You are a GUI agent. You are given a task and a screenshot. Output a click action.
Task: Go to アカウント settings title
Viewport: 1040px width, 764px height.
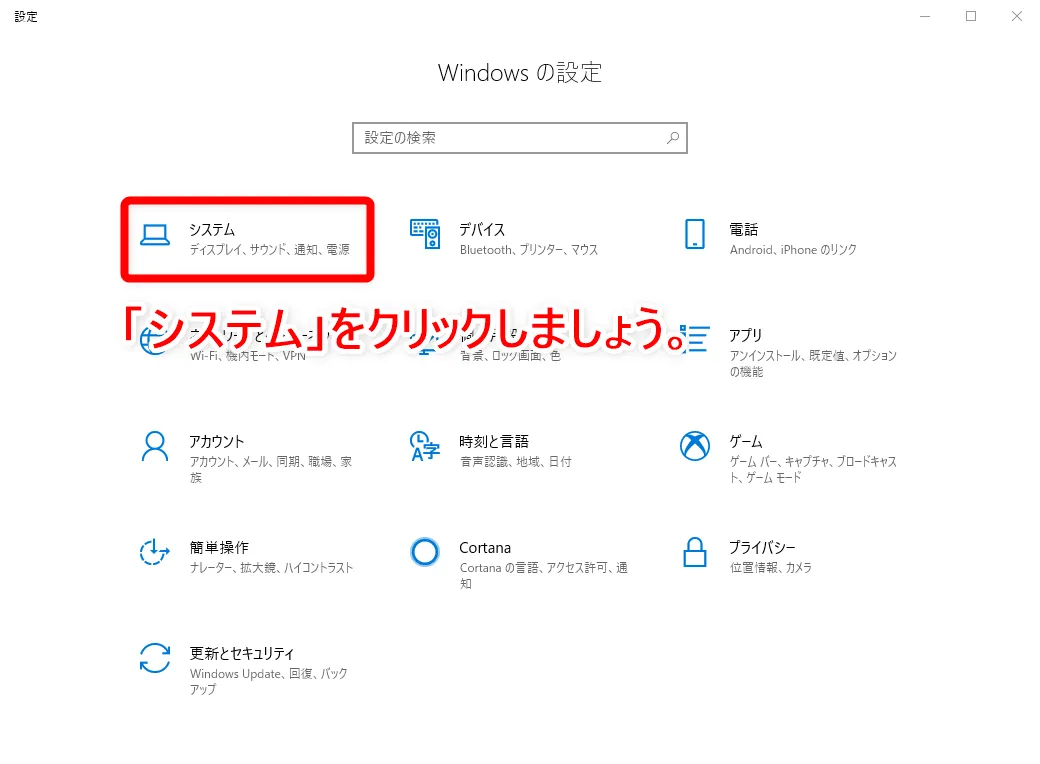click(x=217, y=441)
